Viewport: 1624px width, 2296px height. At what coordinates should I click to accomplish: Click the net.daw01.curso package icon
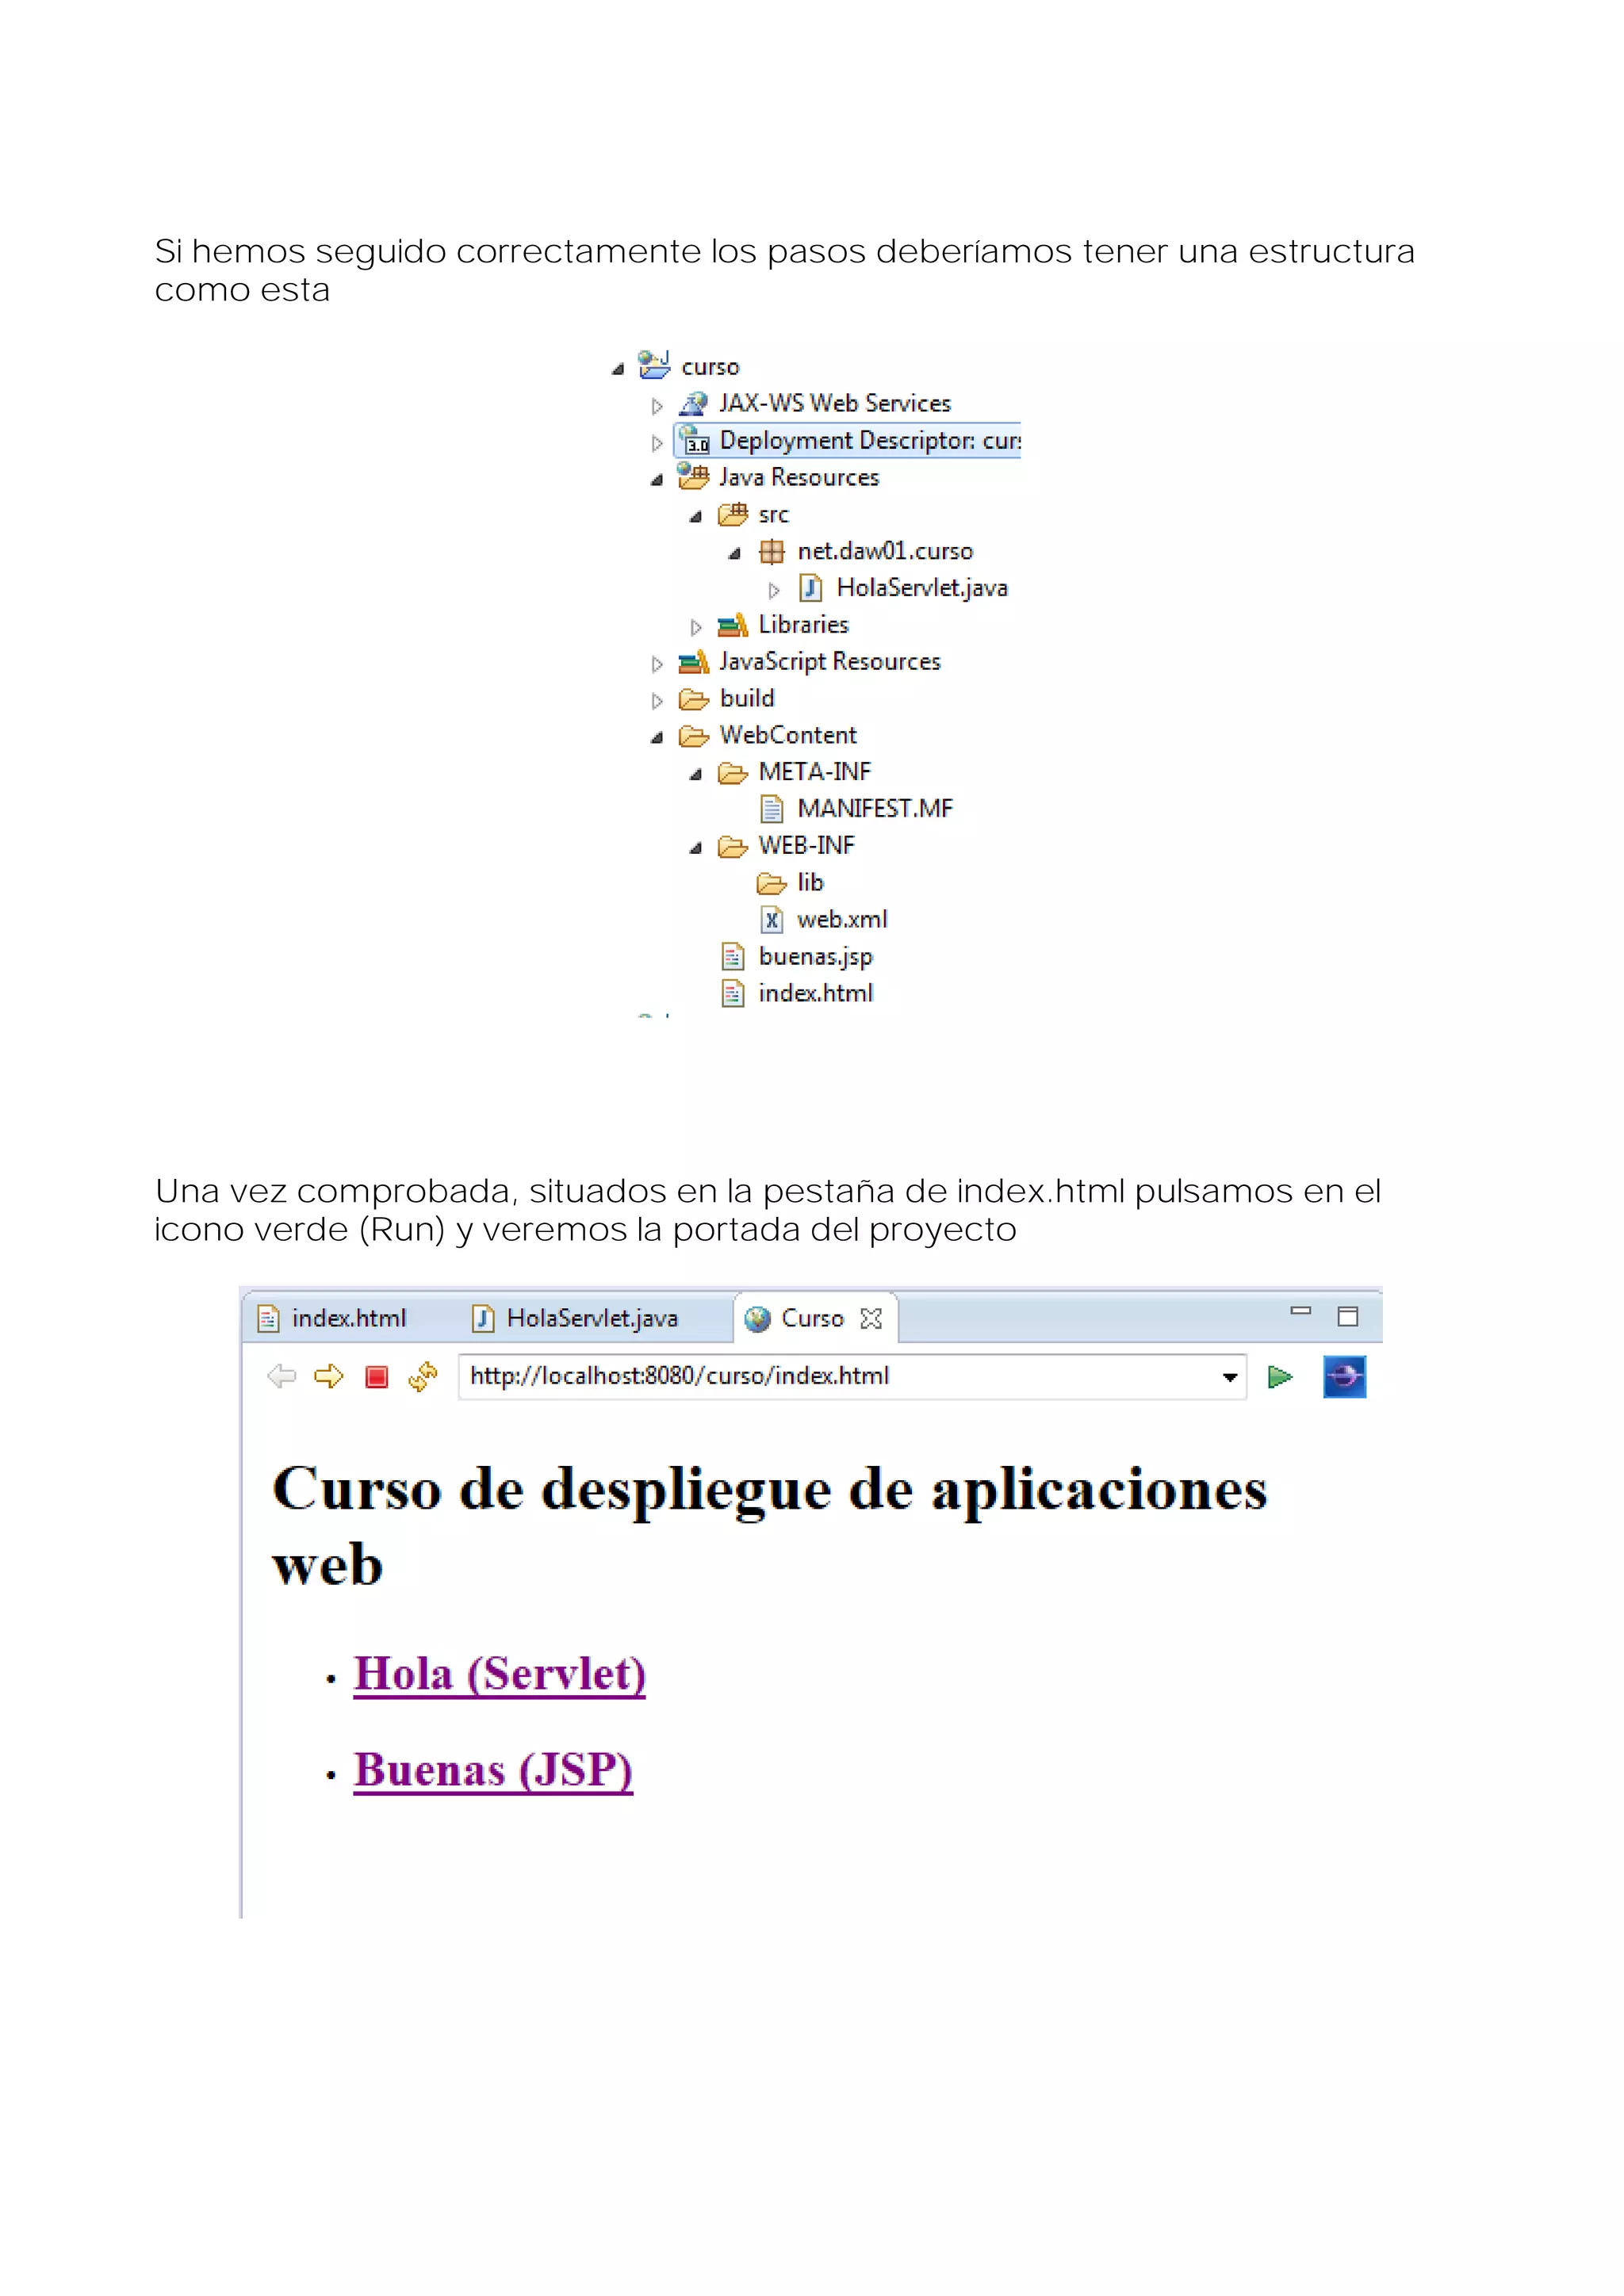point(772,551)
